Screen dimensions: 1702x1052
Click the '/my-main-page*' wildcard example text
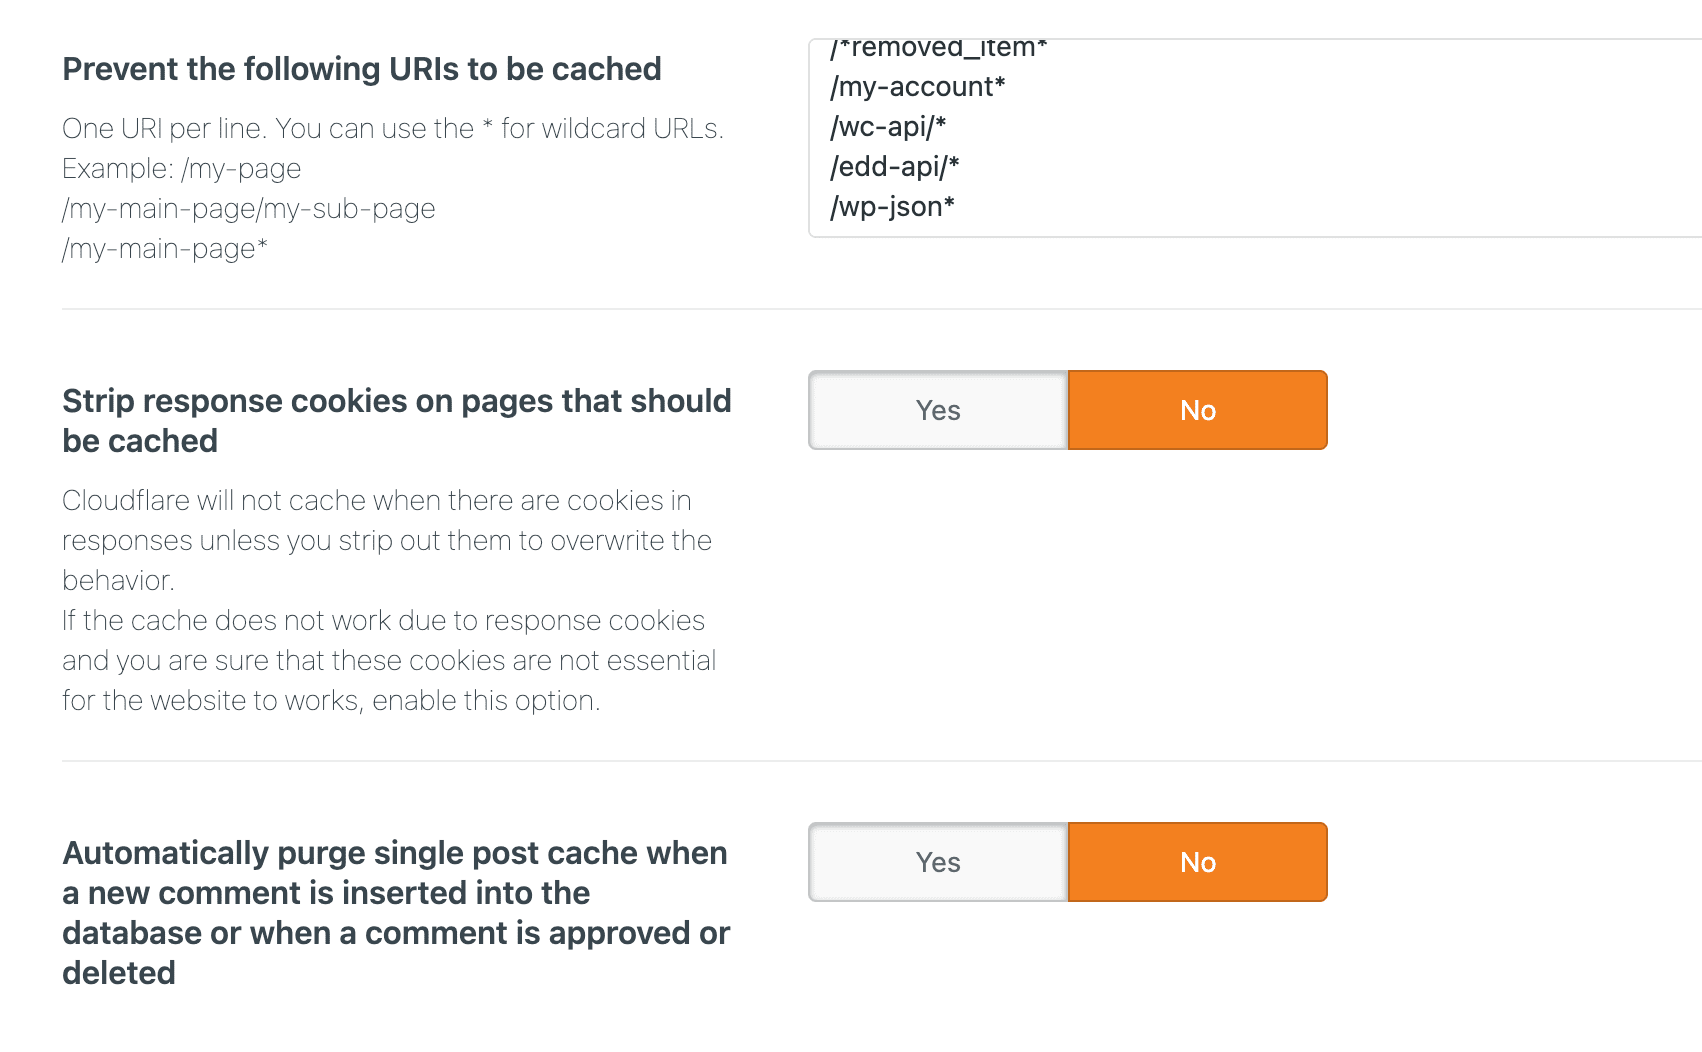click(165, 249)
